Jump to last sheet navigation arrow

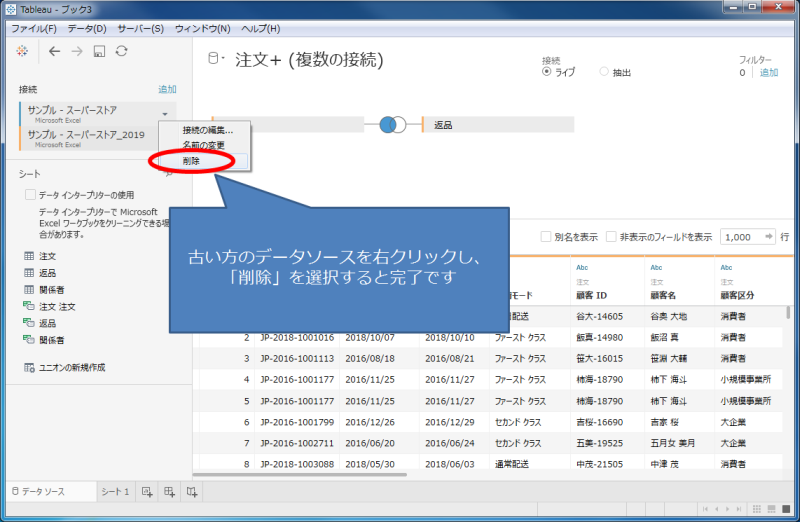(738, 509)
